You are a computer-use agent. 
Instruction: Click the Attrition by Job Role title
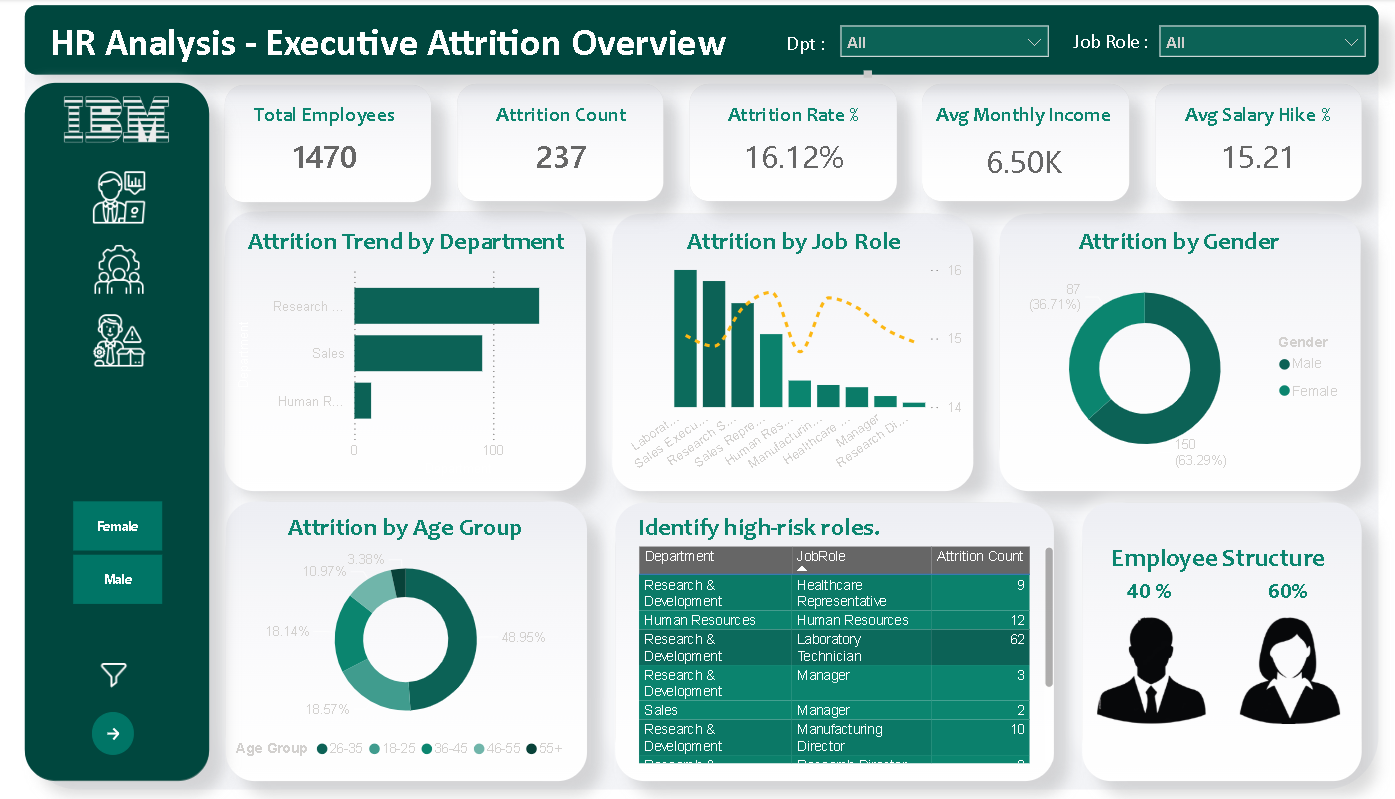[x=793, y=241]
